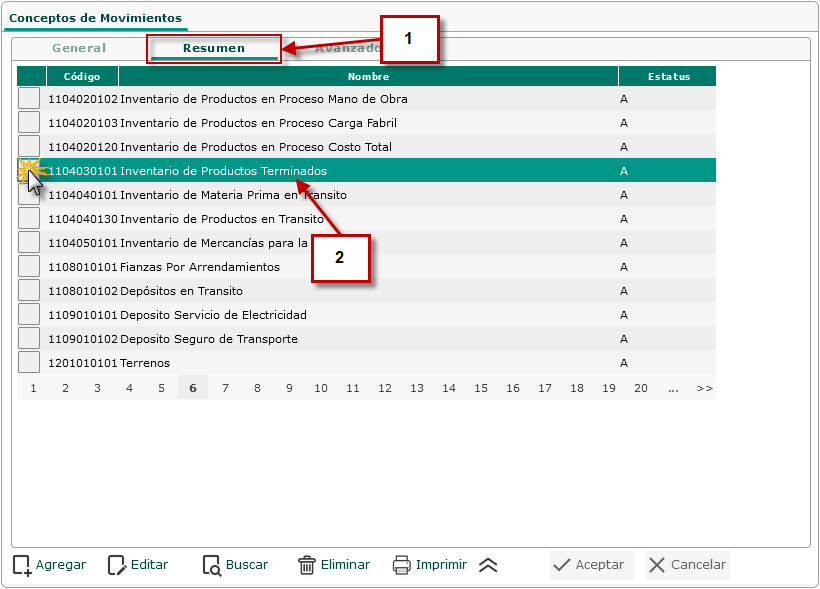The image size is (820, 589).
Task: Go to page 5 of the list
Action: [x=161, y=388]
